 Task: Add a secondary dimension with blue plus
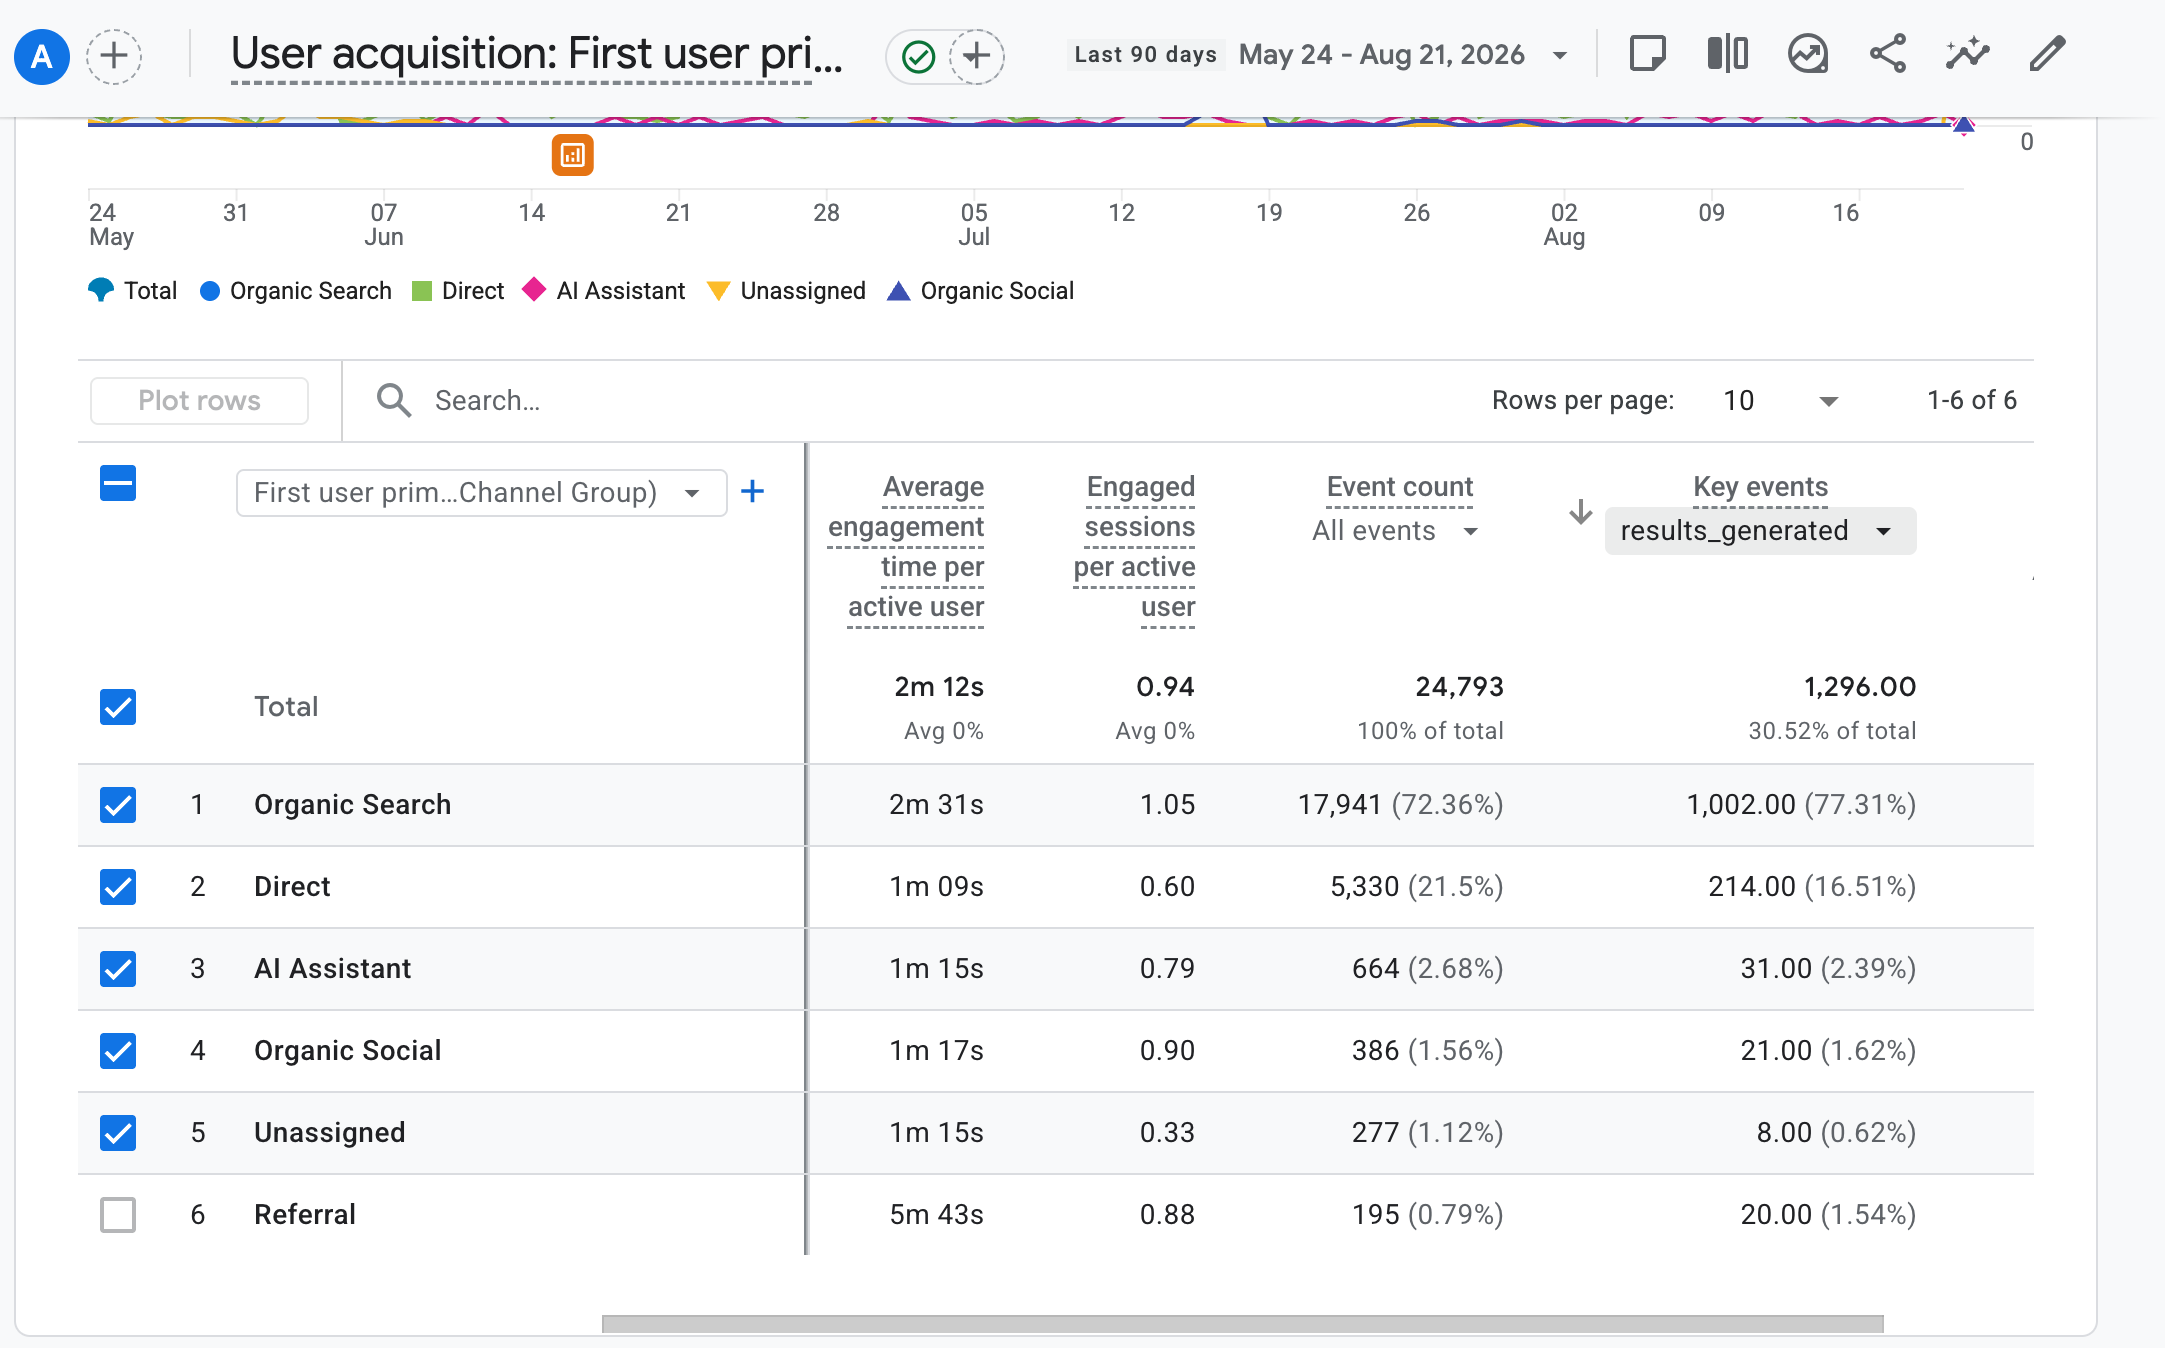click(752, 491)
